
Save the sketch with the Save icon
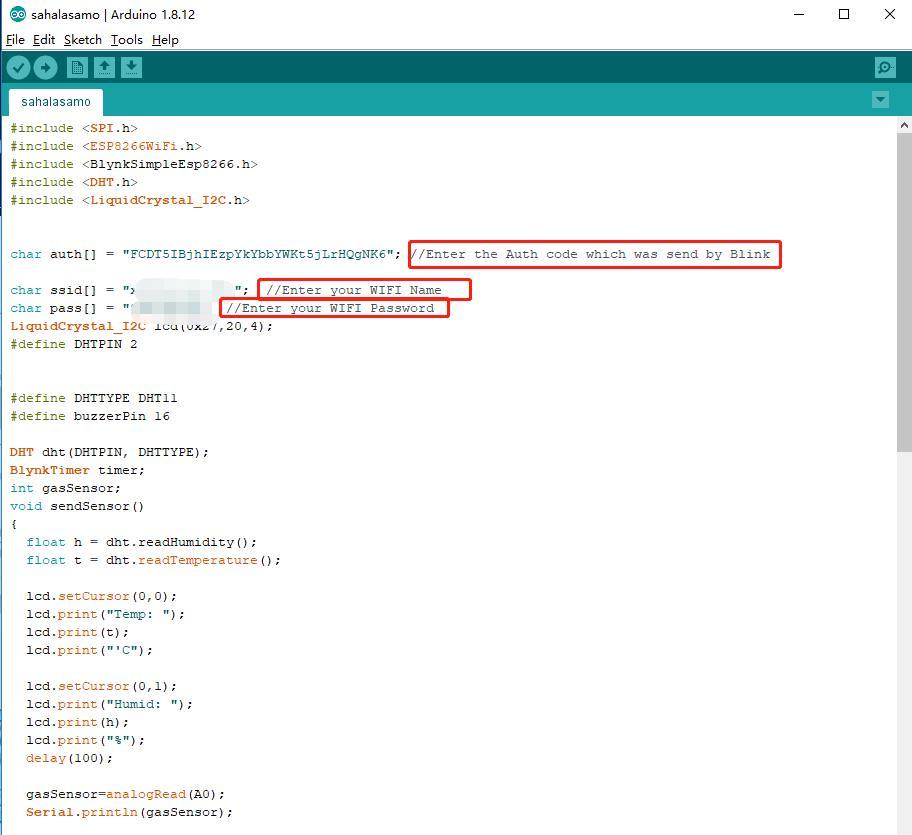tap(131, 67)
